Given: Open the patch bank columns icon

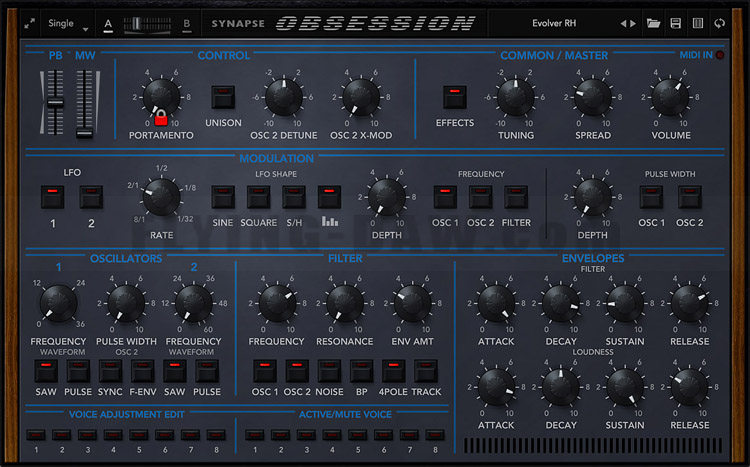Looking at the screenshot, I should pos(698,23).
